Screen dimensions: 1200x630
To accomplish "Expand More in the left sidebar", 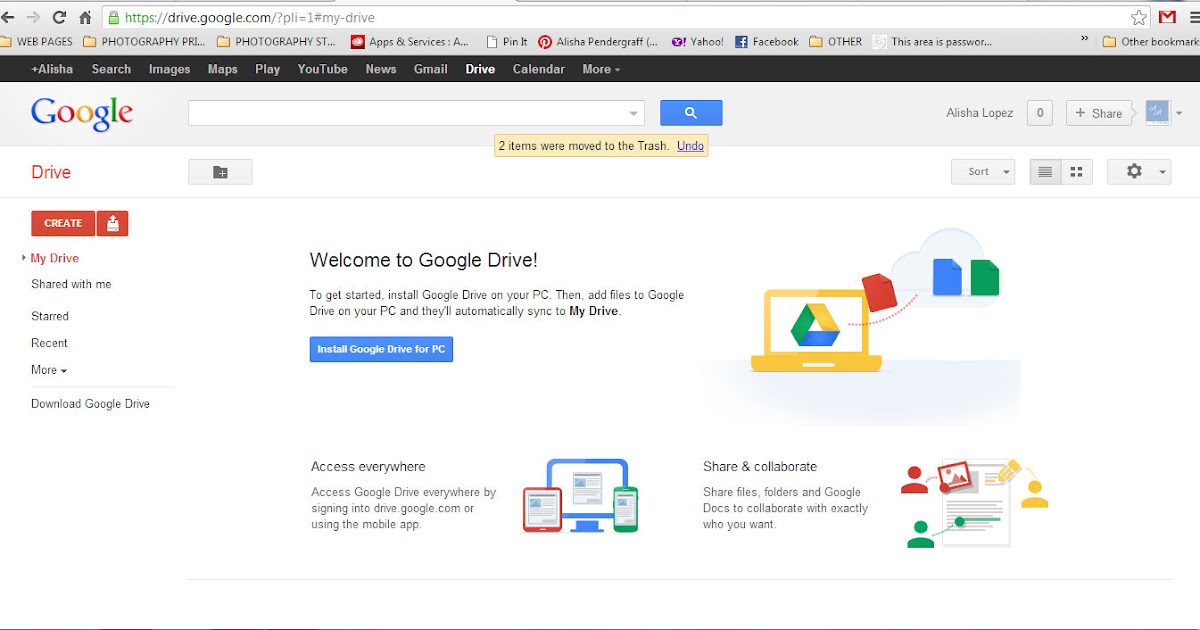I will point(49,370).
